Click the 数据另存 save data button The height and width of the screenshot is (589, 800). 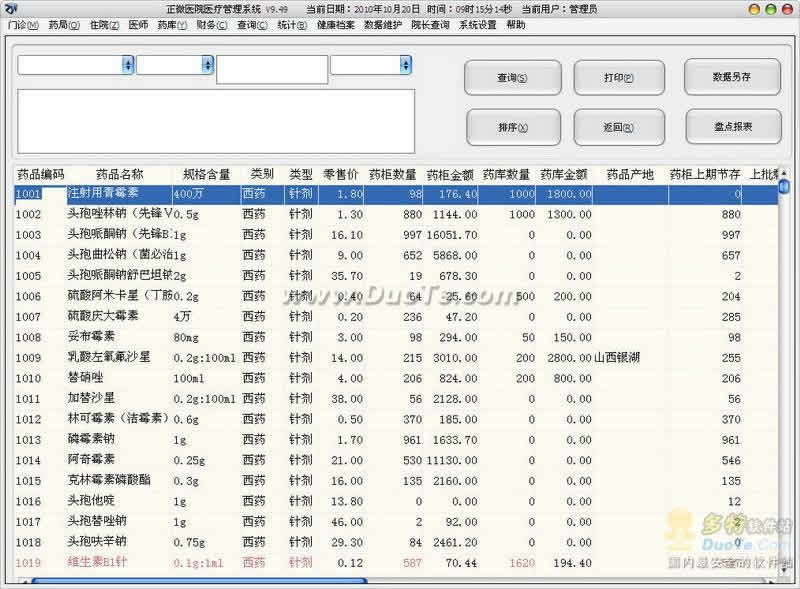732,77
